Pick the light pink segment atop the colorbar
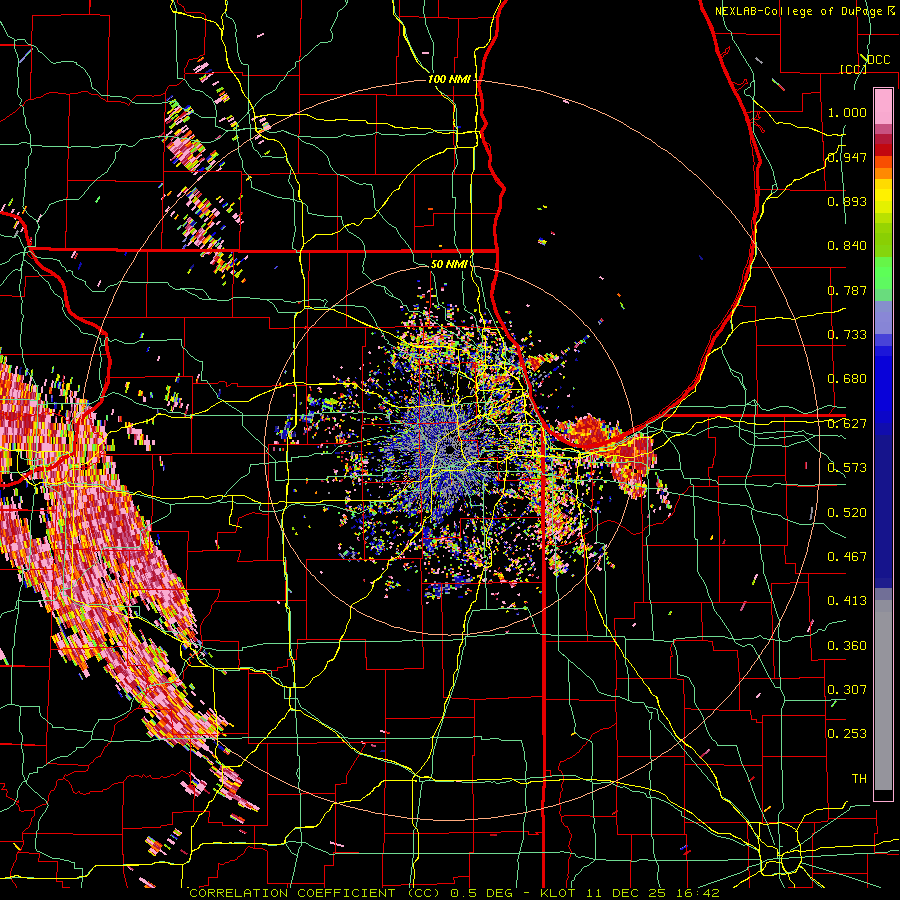The height and width of the screenshot is (900, 900). (x=883, y=106)
